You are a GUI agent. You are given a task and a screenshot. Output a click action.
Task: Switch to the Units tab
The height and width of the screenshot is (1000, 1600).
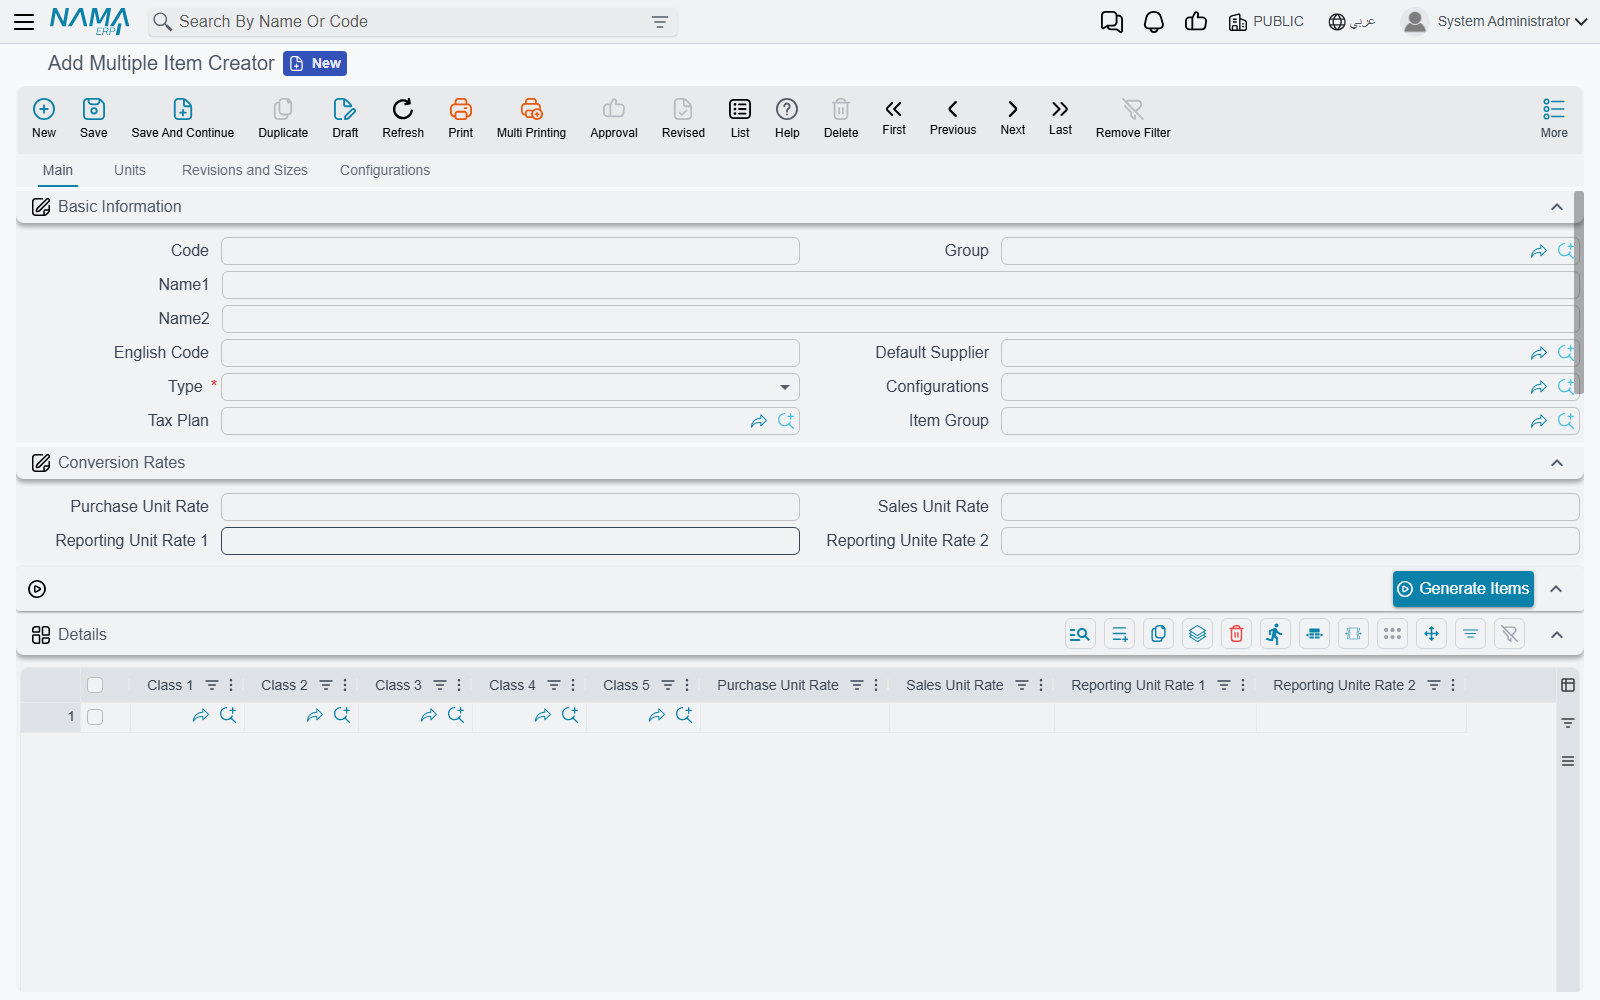click(x=130, y=170)
